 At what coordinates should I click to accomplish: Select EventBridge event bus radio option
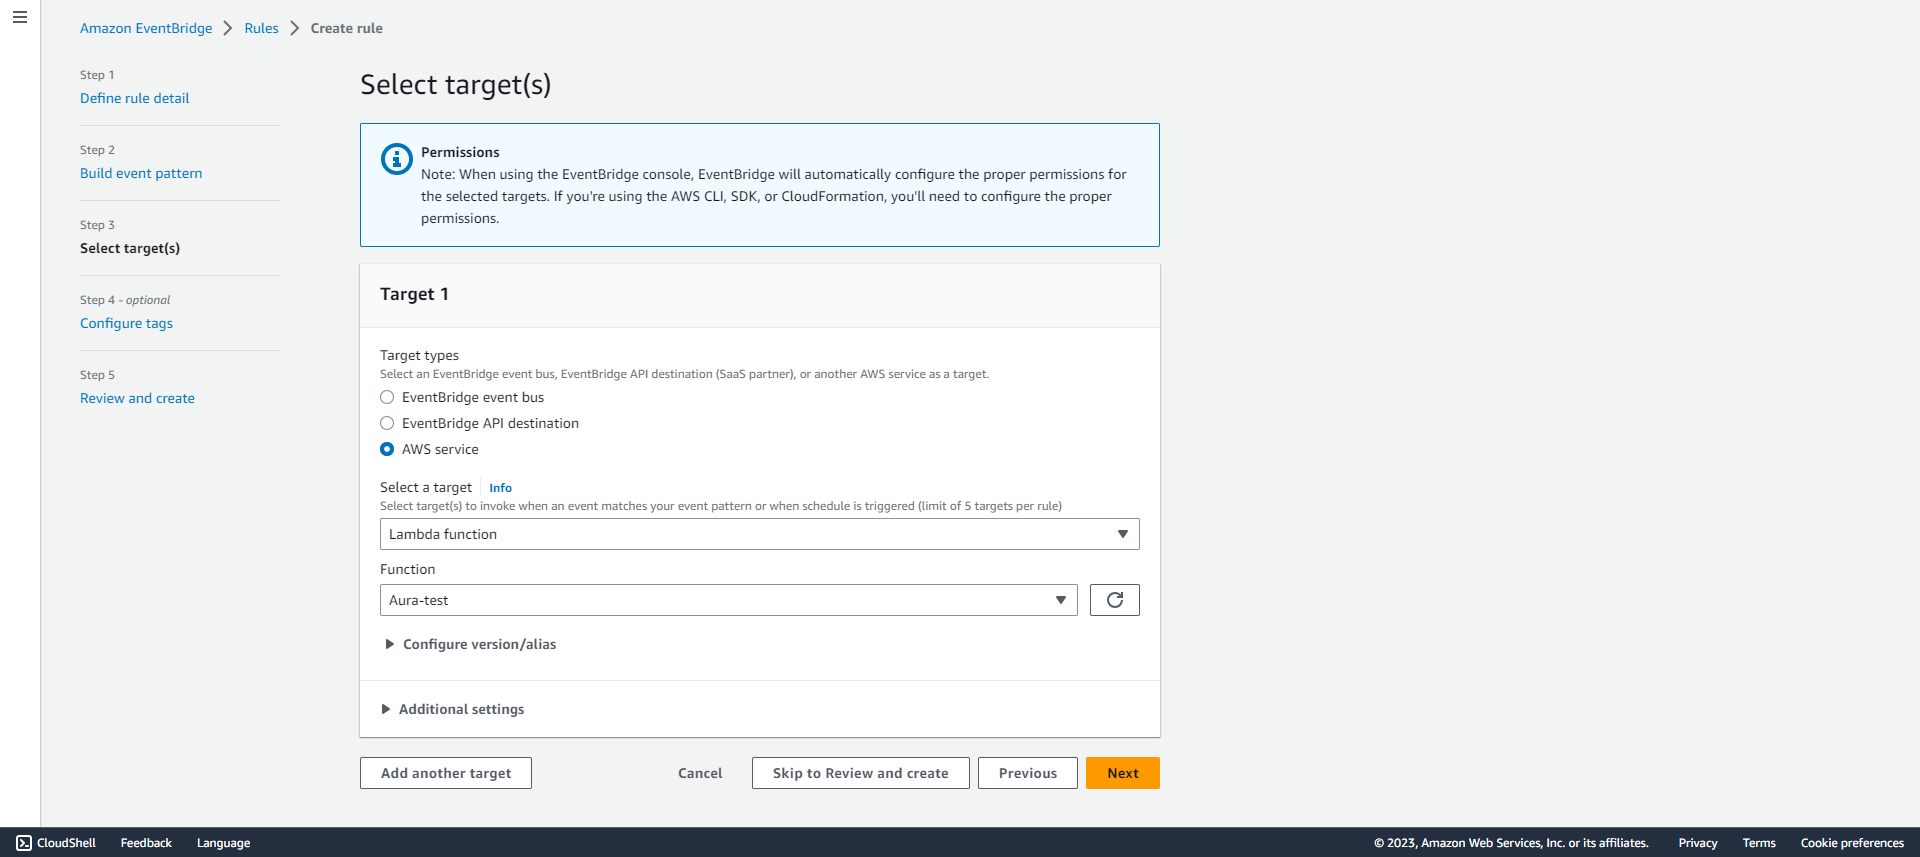[387, 397]
